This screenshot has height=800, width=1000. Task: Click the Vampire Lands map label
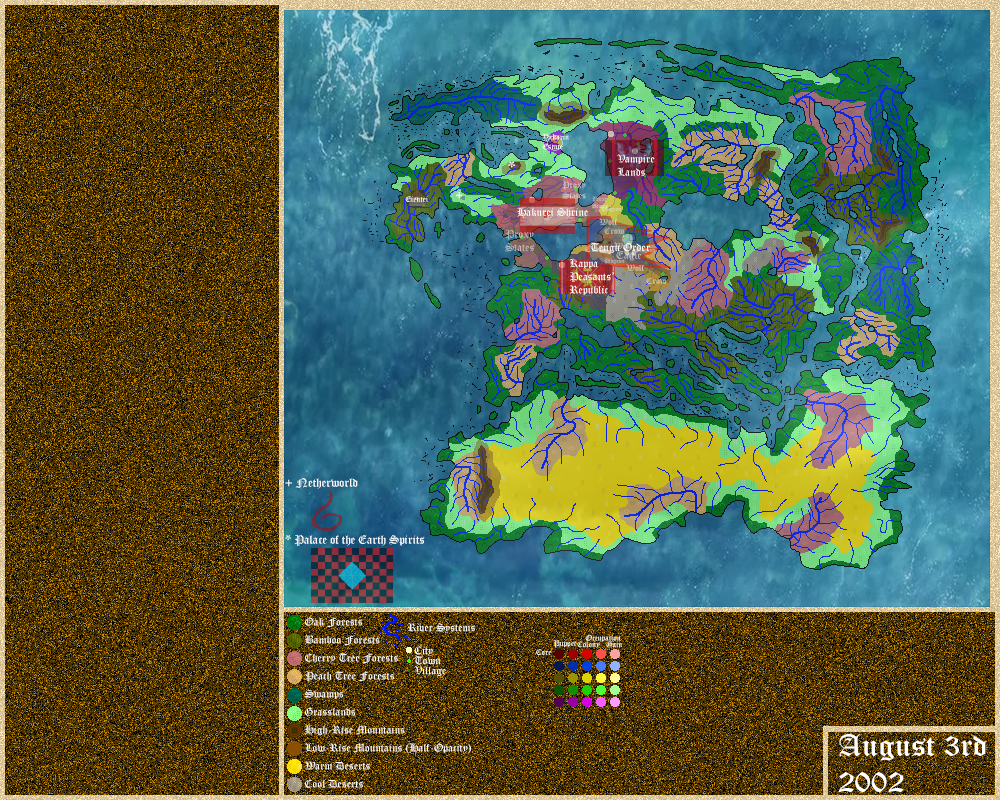tap(634, 165)
